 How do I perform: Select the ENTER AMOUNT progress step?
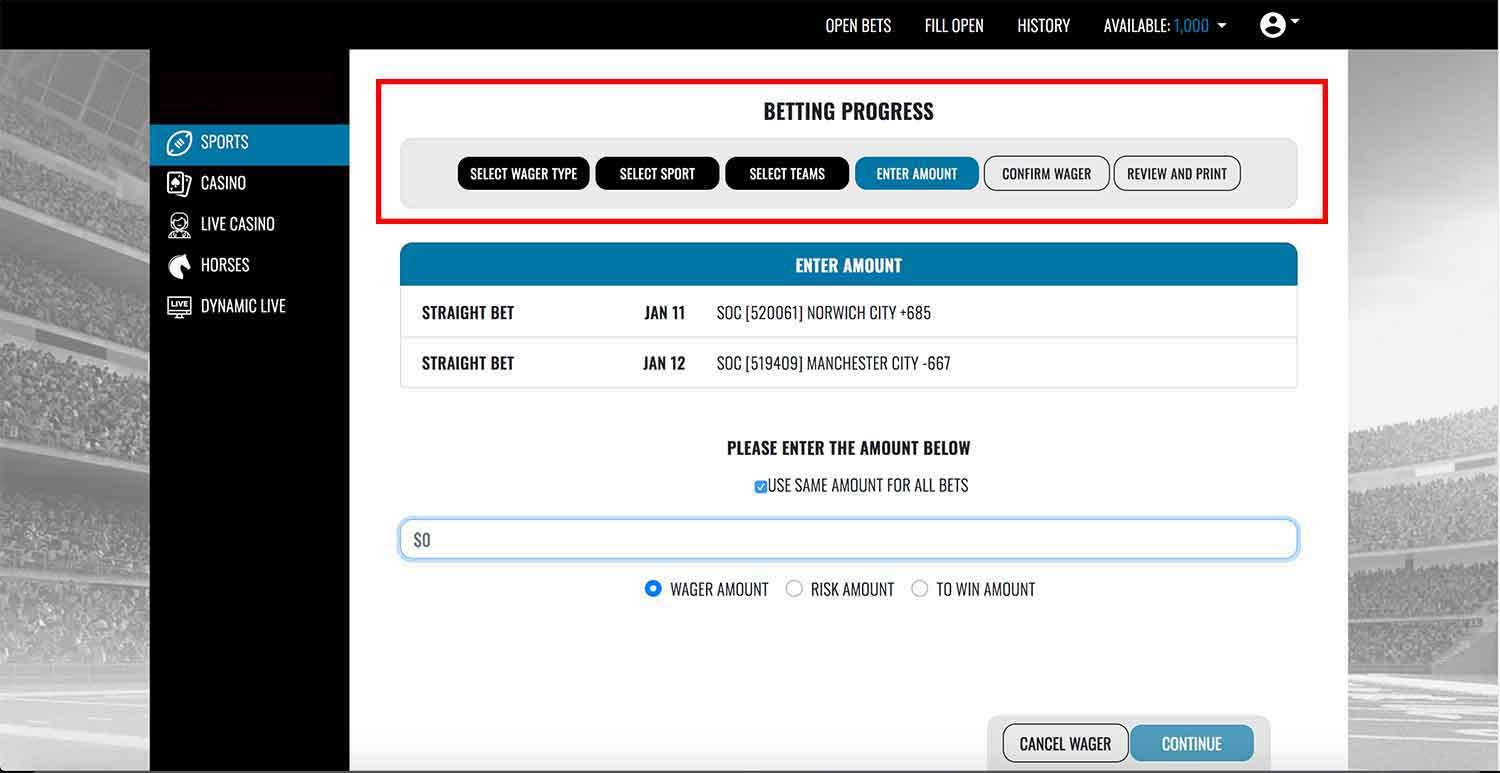(x=916, y=173)
